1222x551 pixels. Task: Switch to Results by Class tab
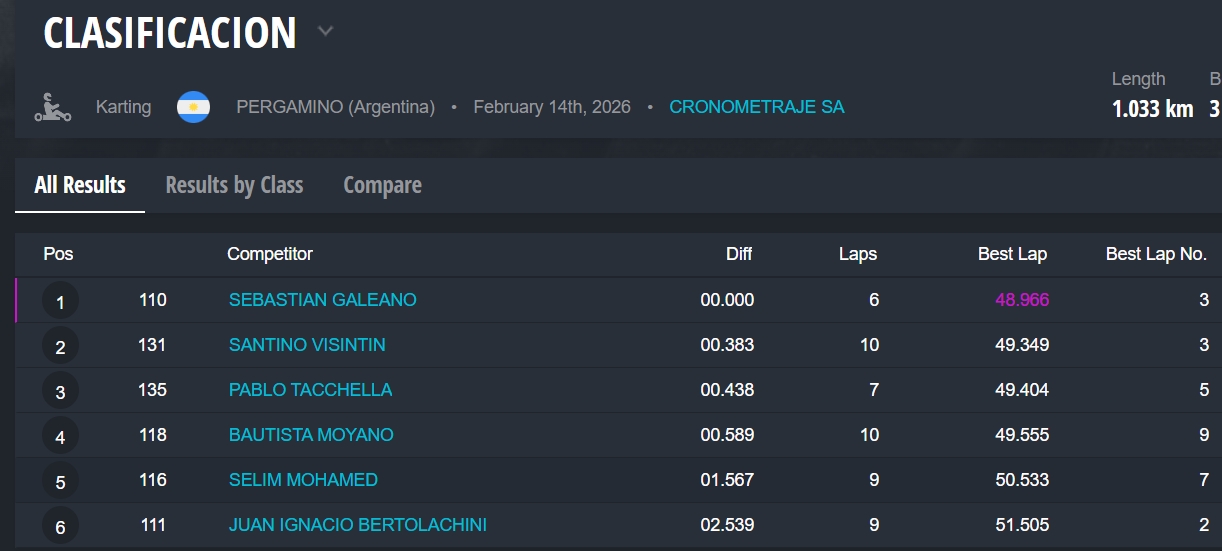click(x=234, y=185)
